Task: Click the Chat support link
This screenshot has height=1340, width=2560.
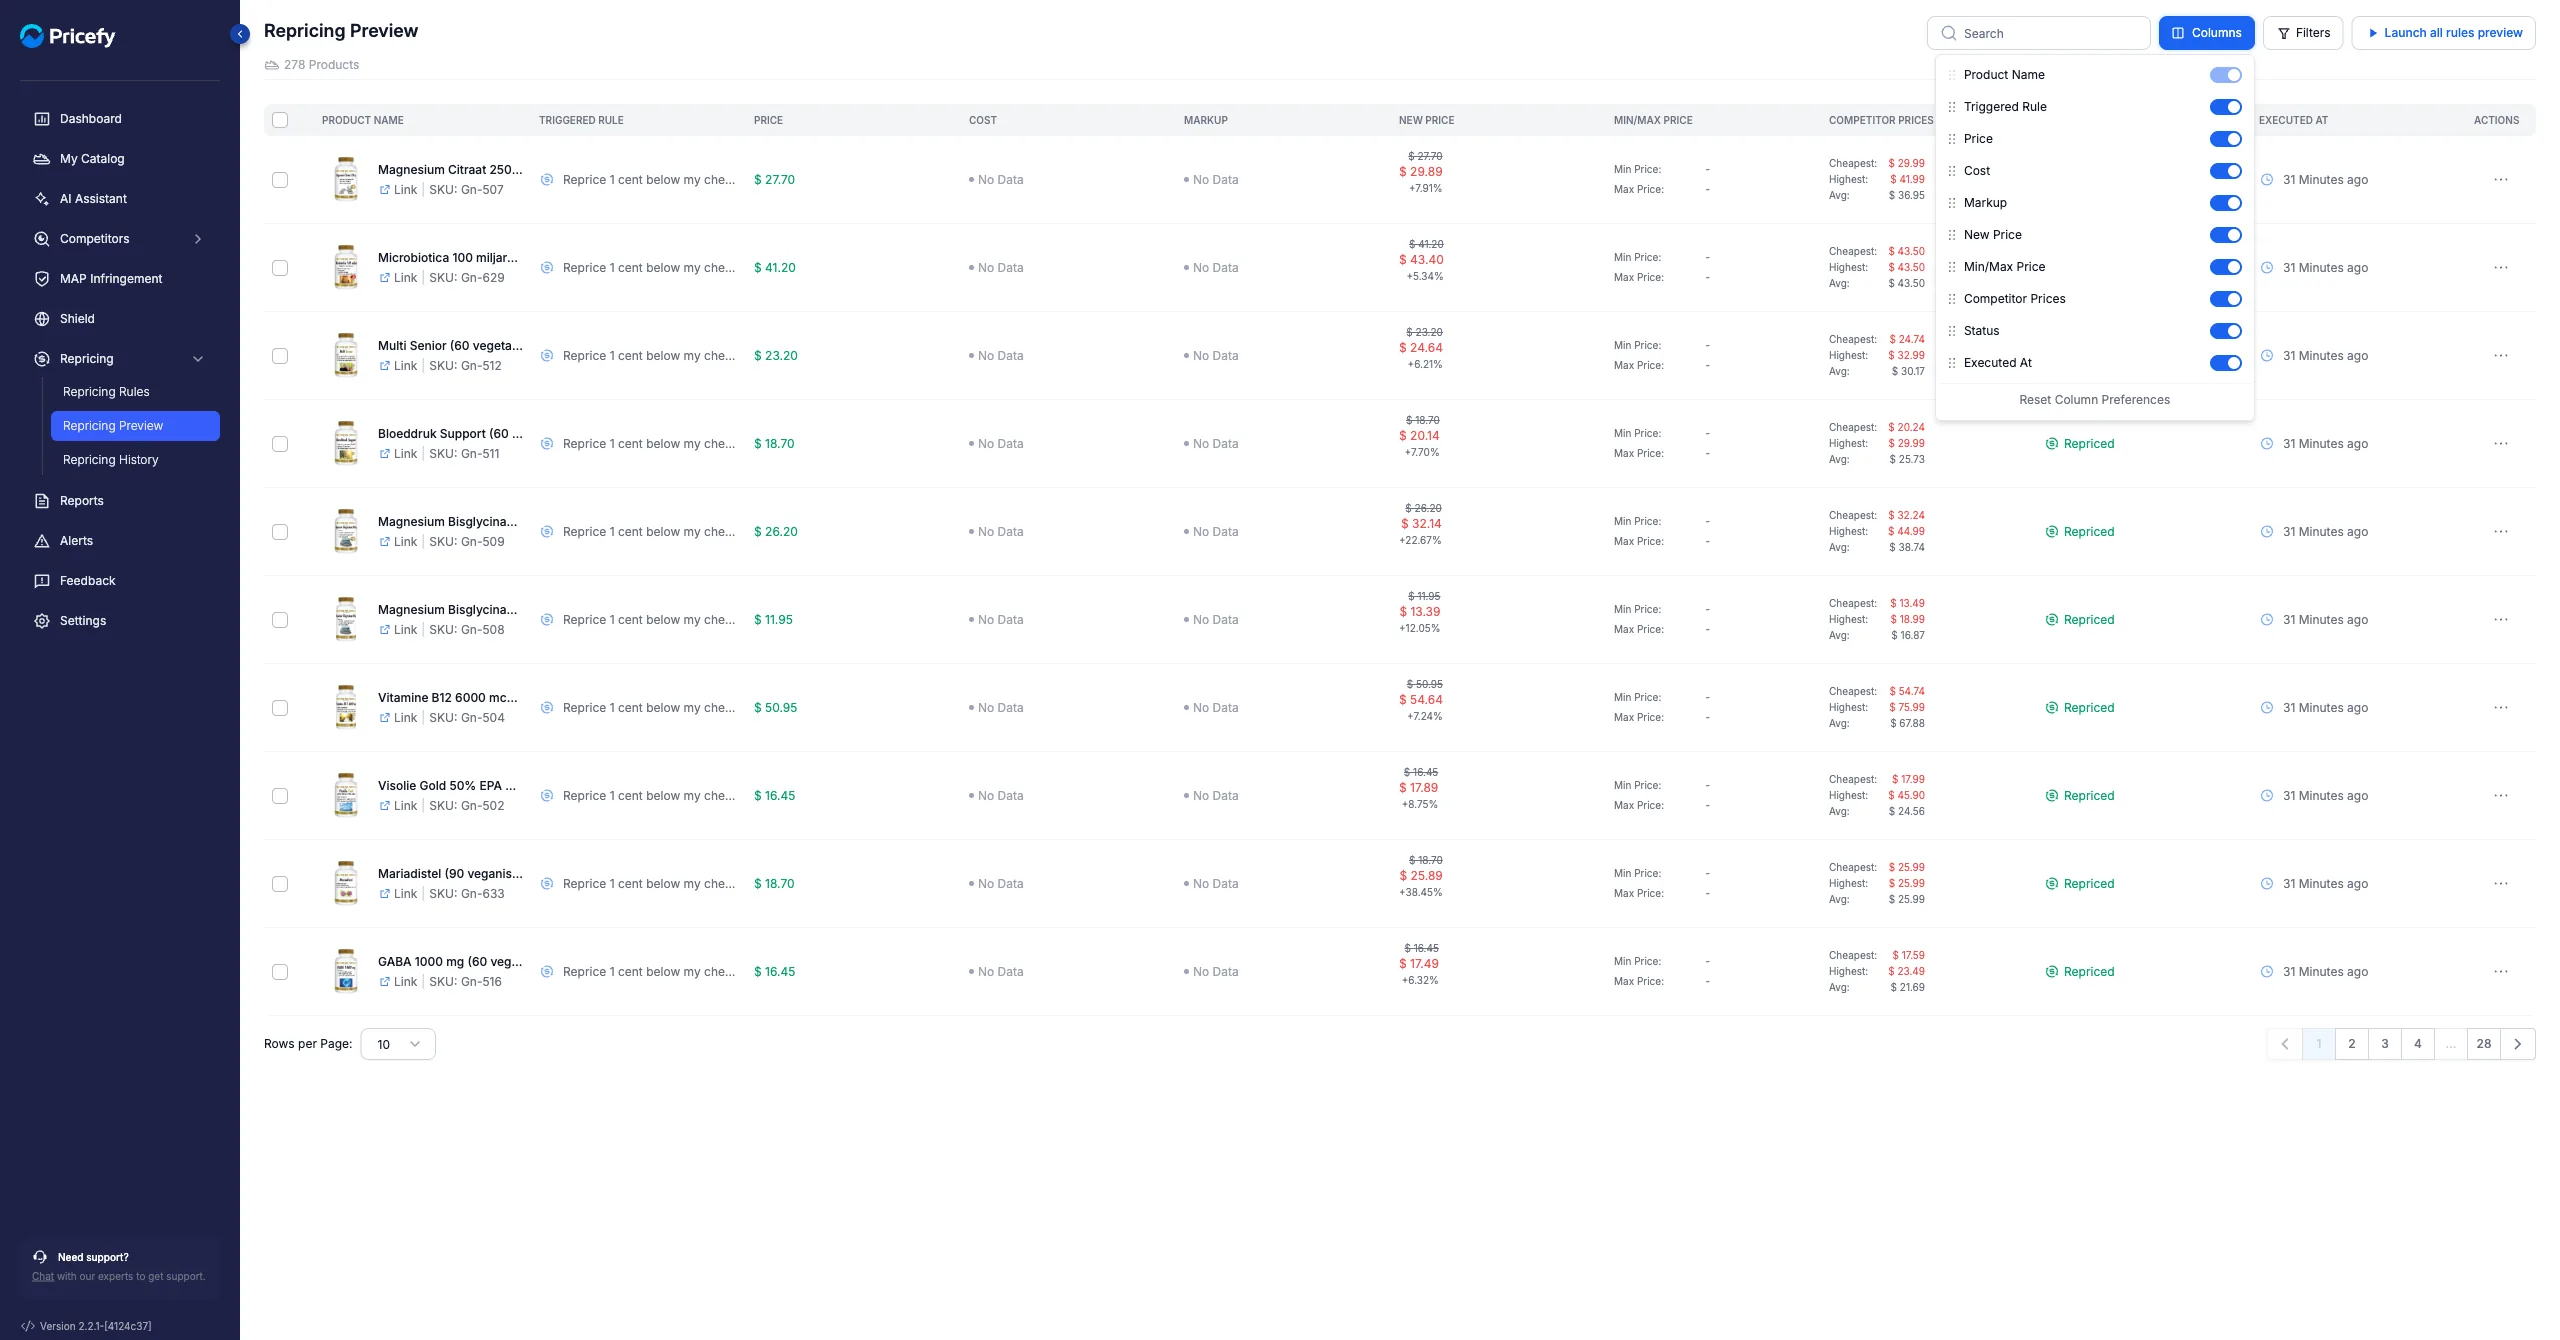Action: (43, 1276)
